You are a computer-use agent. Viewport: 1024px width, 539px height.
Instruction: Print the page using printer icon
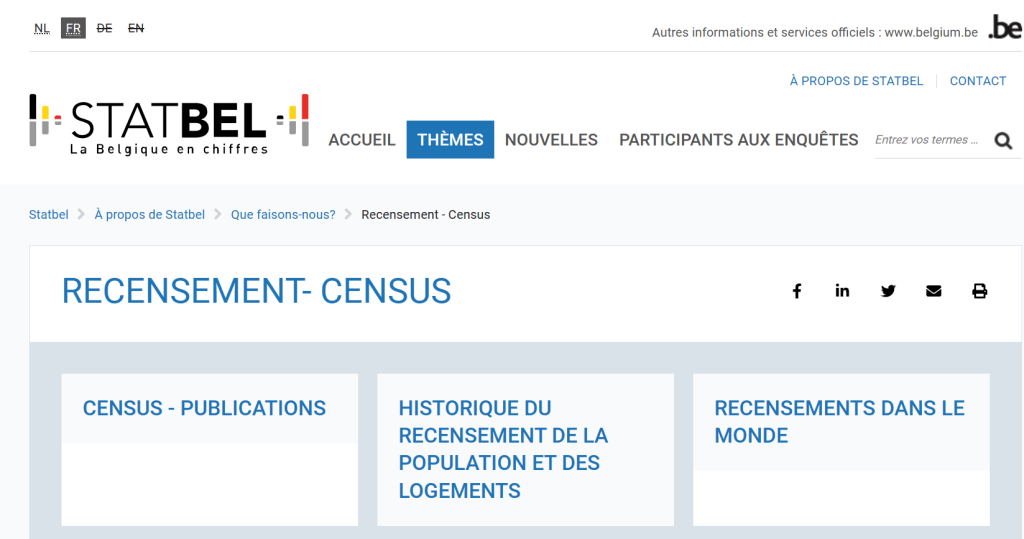pyautogui.click(x=979, y=291)
